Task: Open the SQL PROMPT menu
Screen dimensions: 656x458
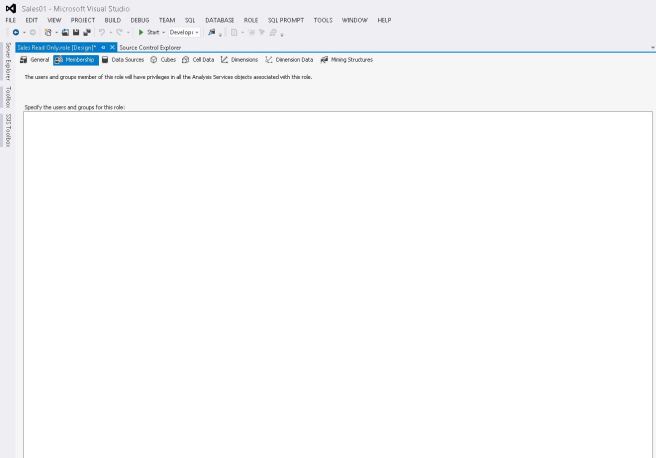Action: [x=285, y=20]
